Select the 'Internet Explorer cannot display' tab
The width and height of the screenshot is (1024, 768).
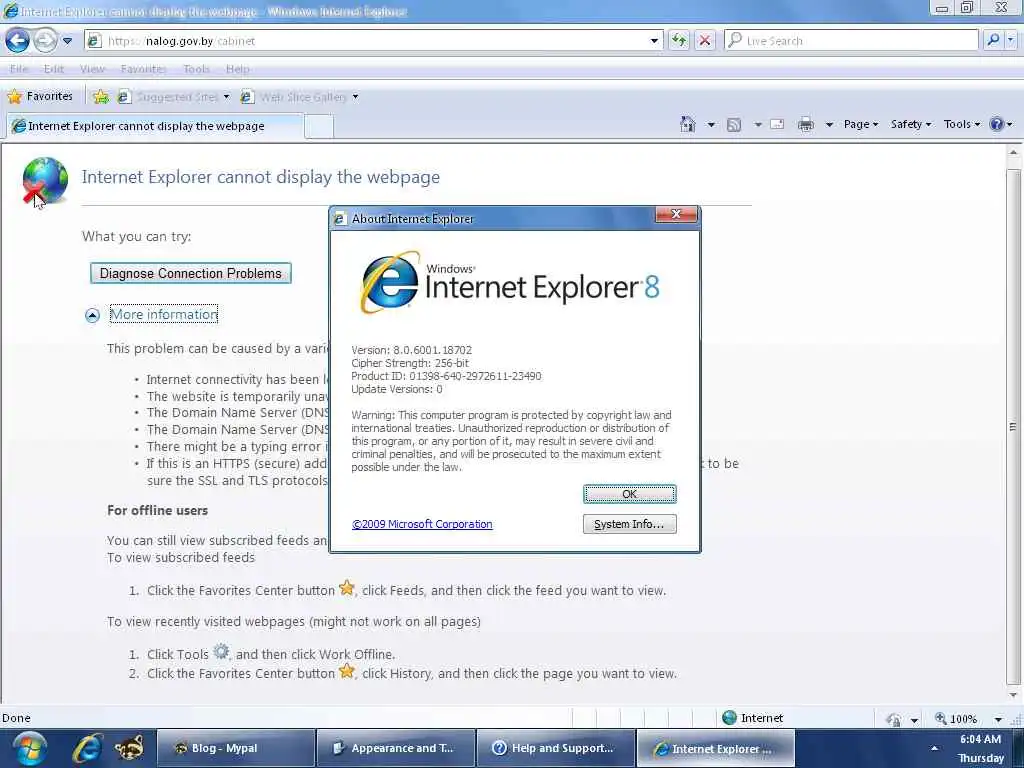[155, 126]
